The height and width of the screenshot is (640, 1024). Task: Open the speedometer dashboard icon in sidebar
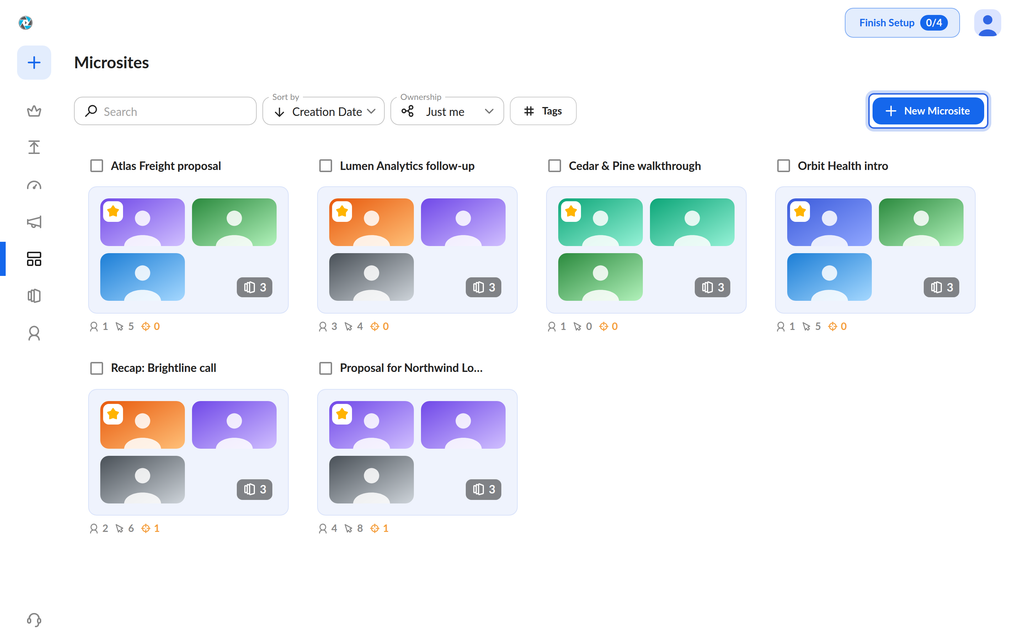[x=34, y=185]
